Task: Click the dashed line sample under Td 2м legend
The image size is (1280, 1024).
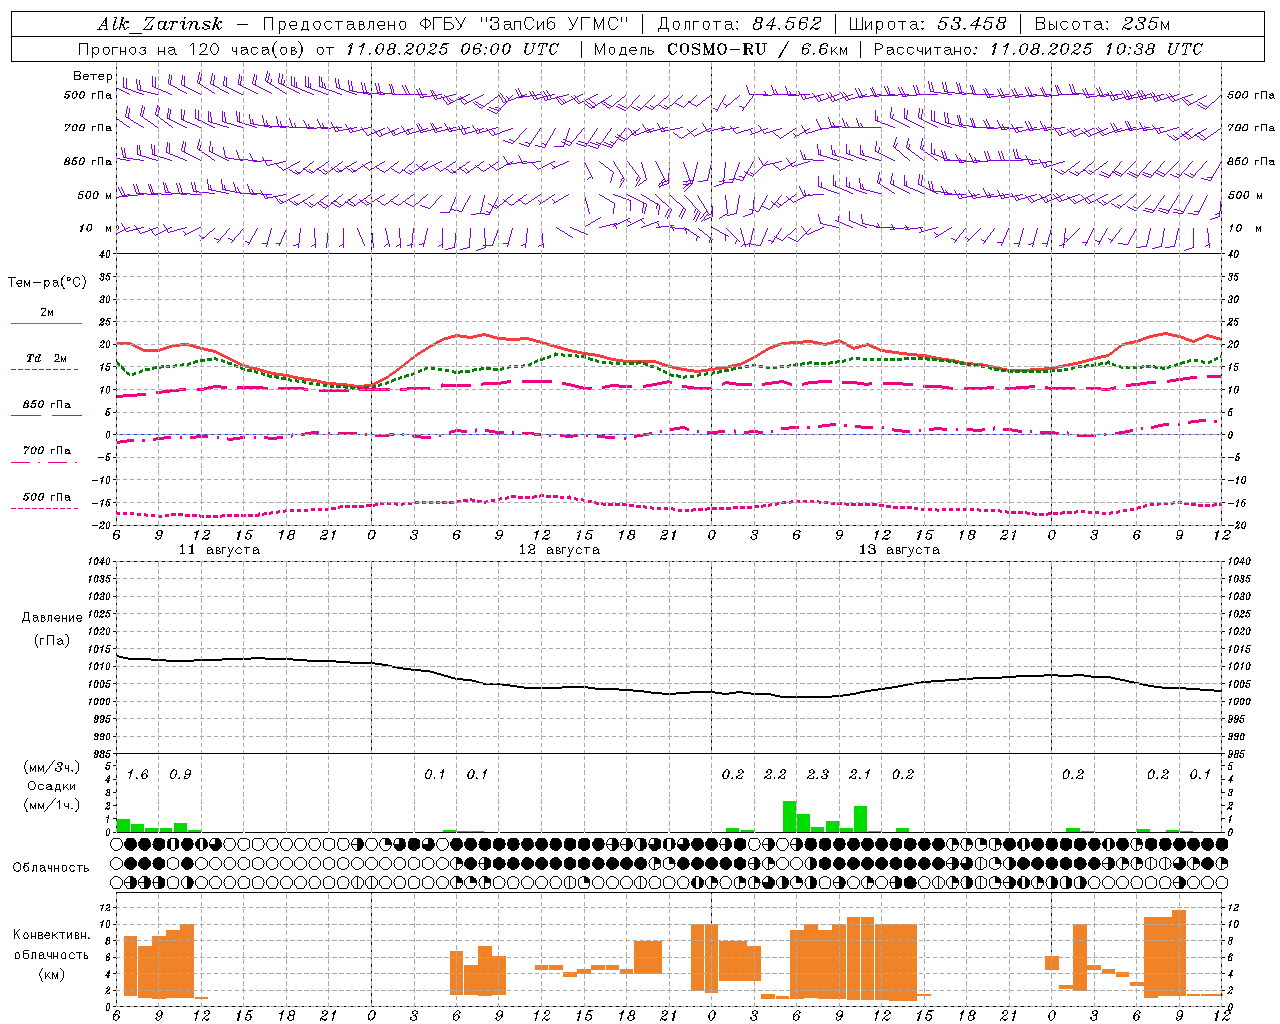Action: (45, 369)
